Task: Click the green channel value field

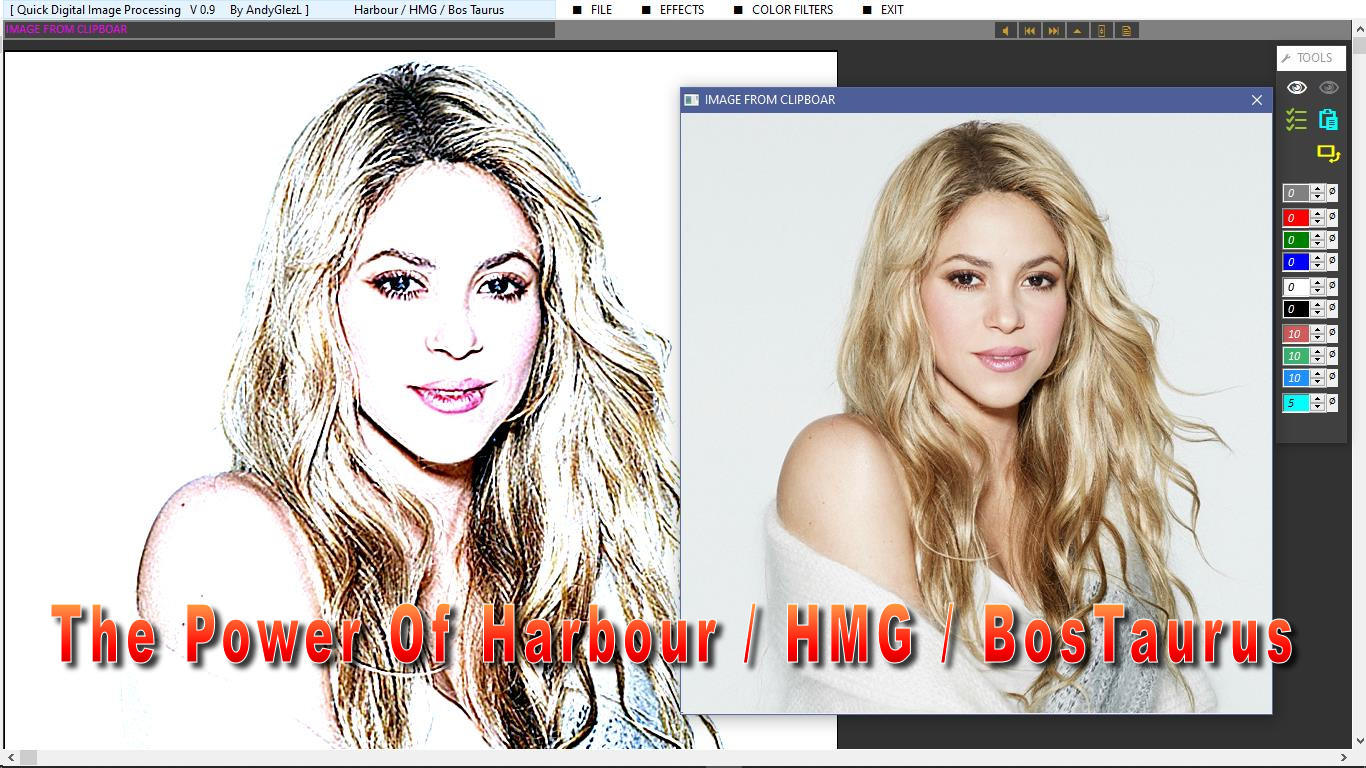Action: (x=1295, y=240)
